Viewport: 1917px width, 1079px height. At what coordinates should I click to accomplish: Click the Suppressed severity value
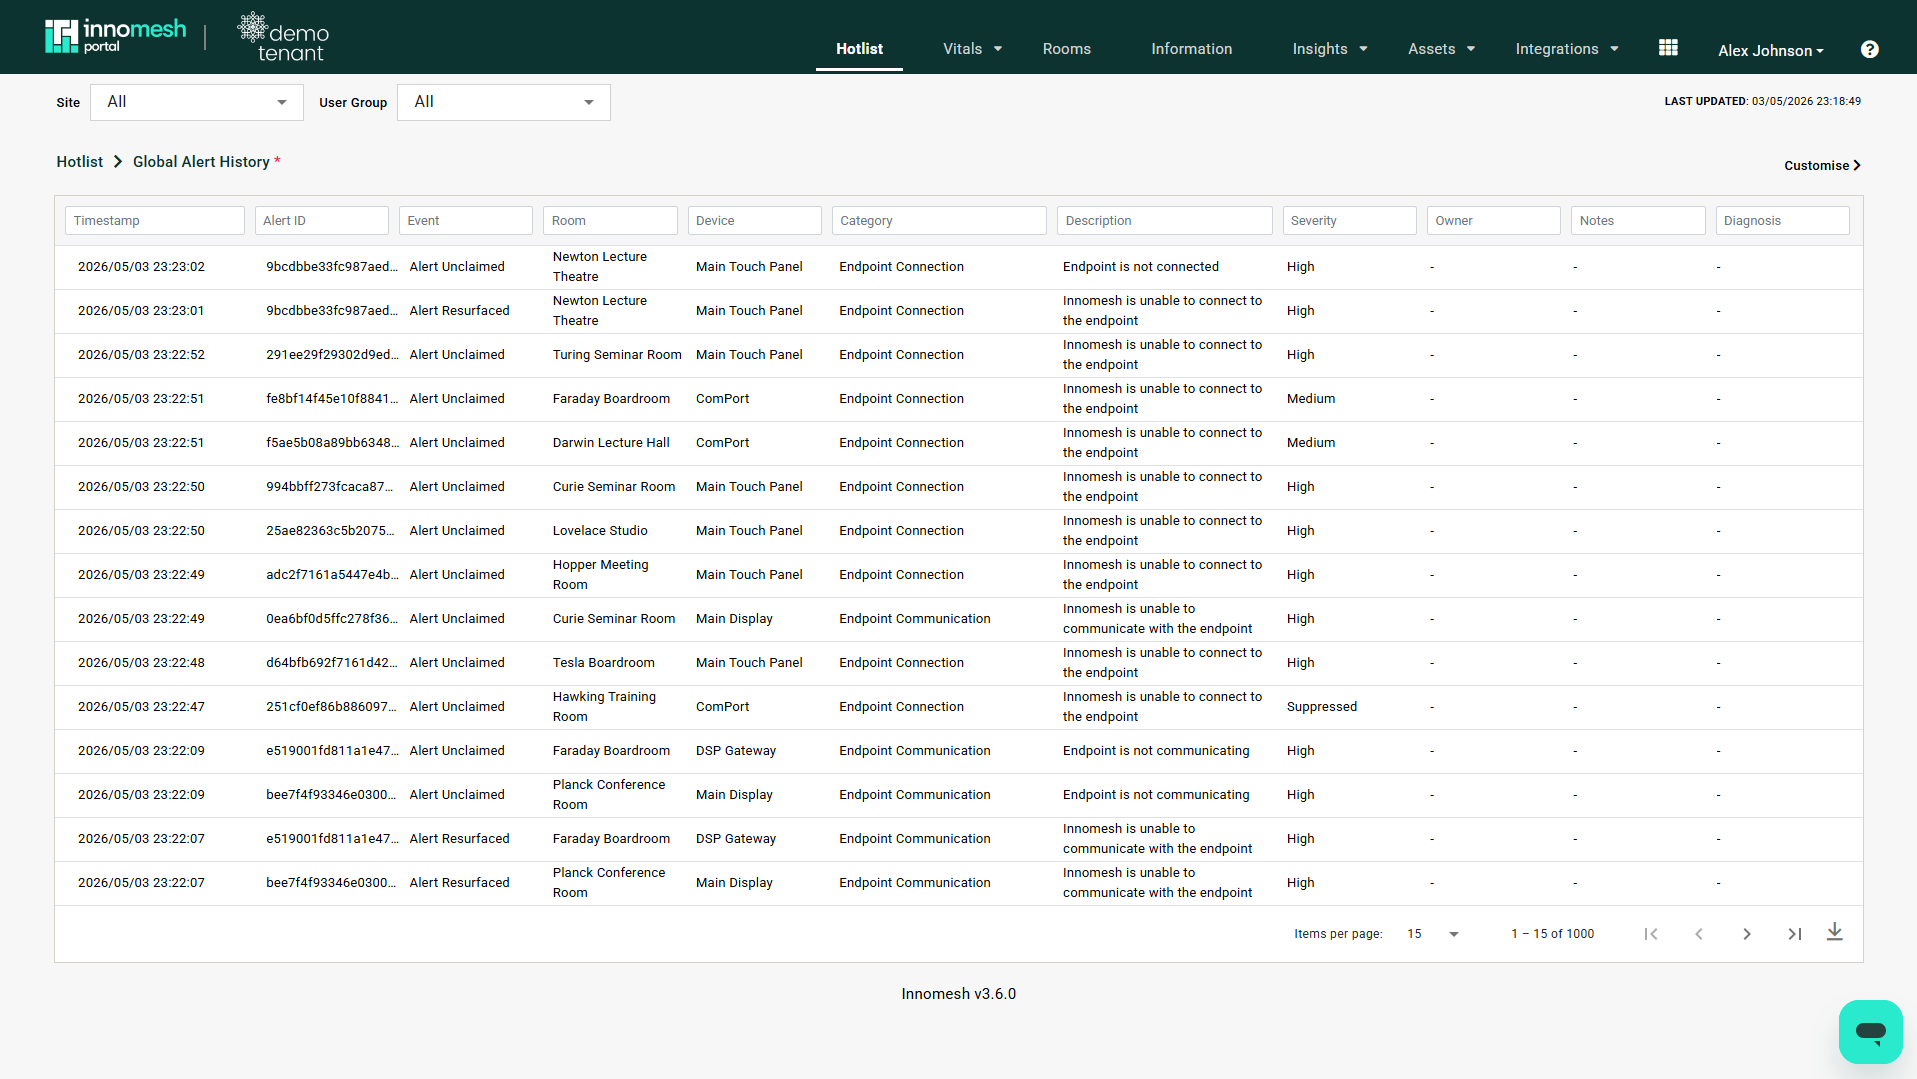pos(1322,707)
